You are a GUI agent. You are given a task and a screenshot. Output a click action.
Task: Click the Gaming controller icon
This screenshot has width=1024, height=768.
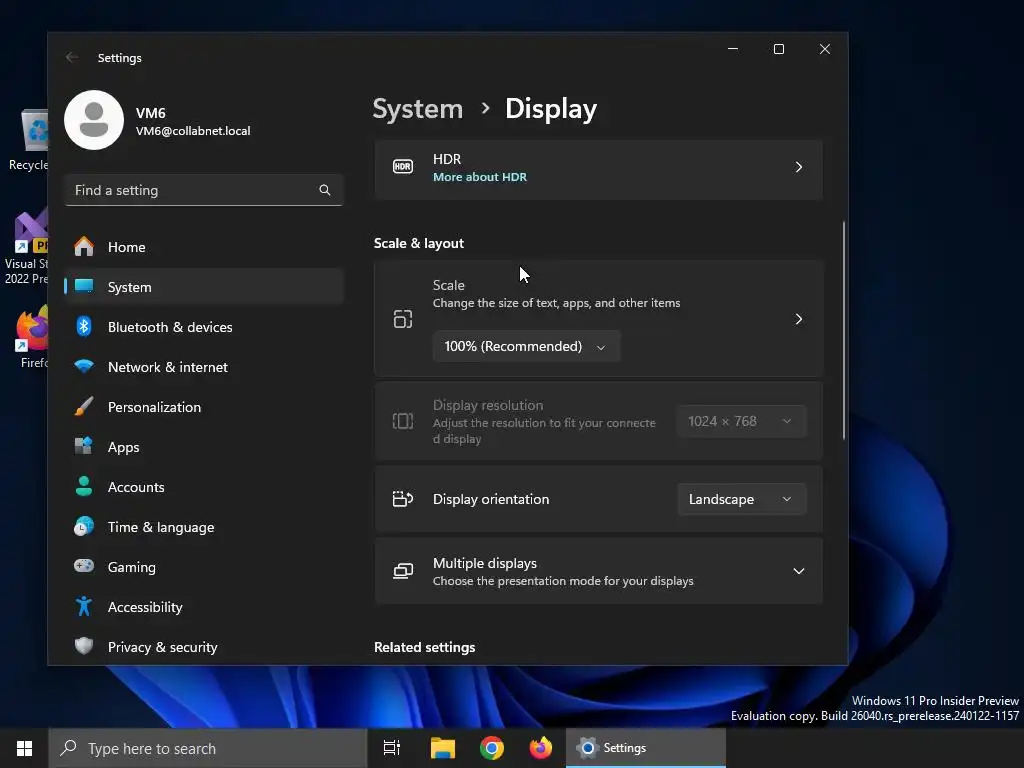[84, 566]
